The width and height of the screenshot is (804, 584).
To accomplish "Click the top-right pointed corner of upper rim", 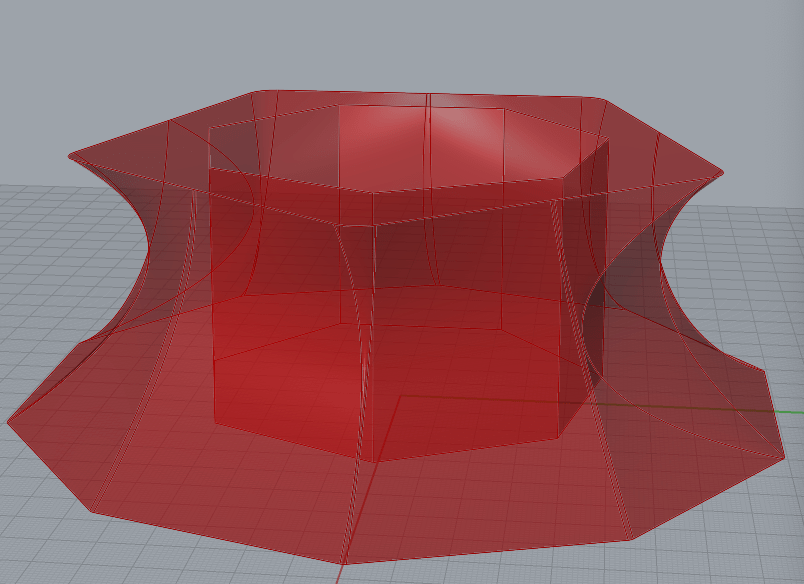I will [720, 172].
